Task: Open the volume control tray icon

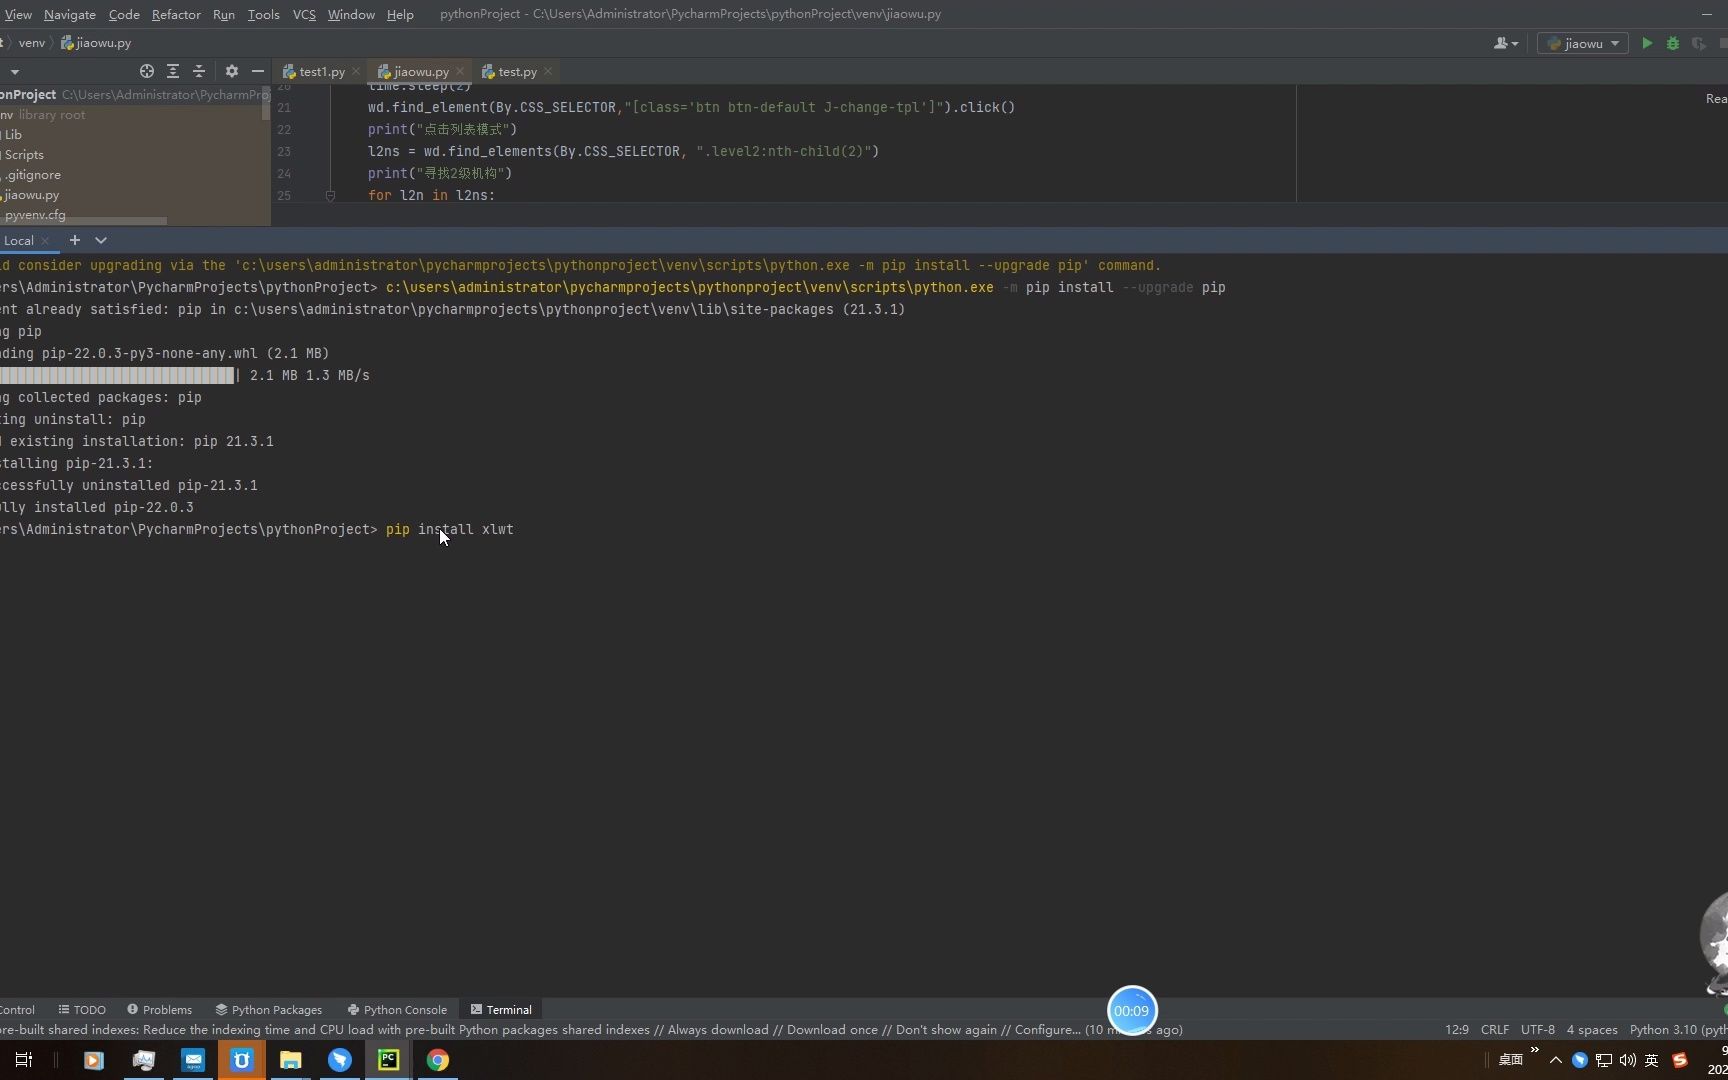Action: (1628, 1060)
